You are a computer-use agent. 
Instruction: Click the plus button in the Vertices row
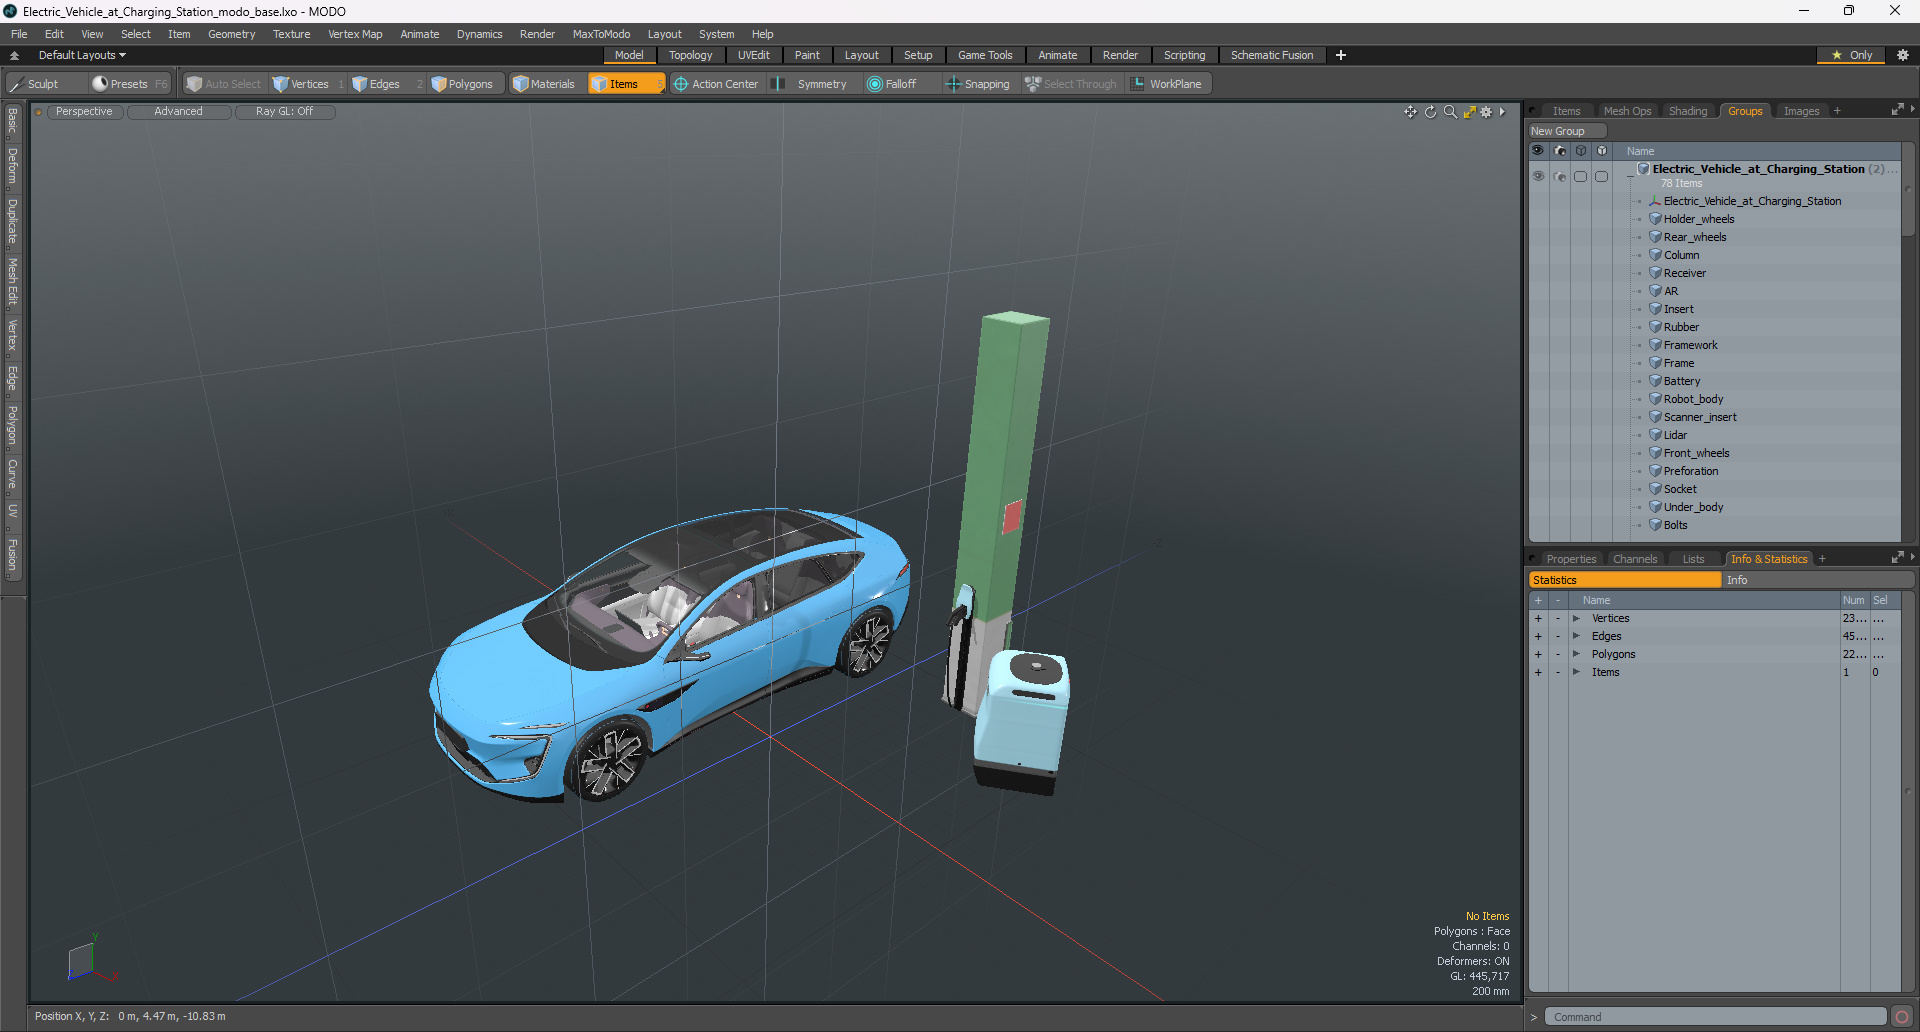tap(1538, 619)
